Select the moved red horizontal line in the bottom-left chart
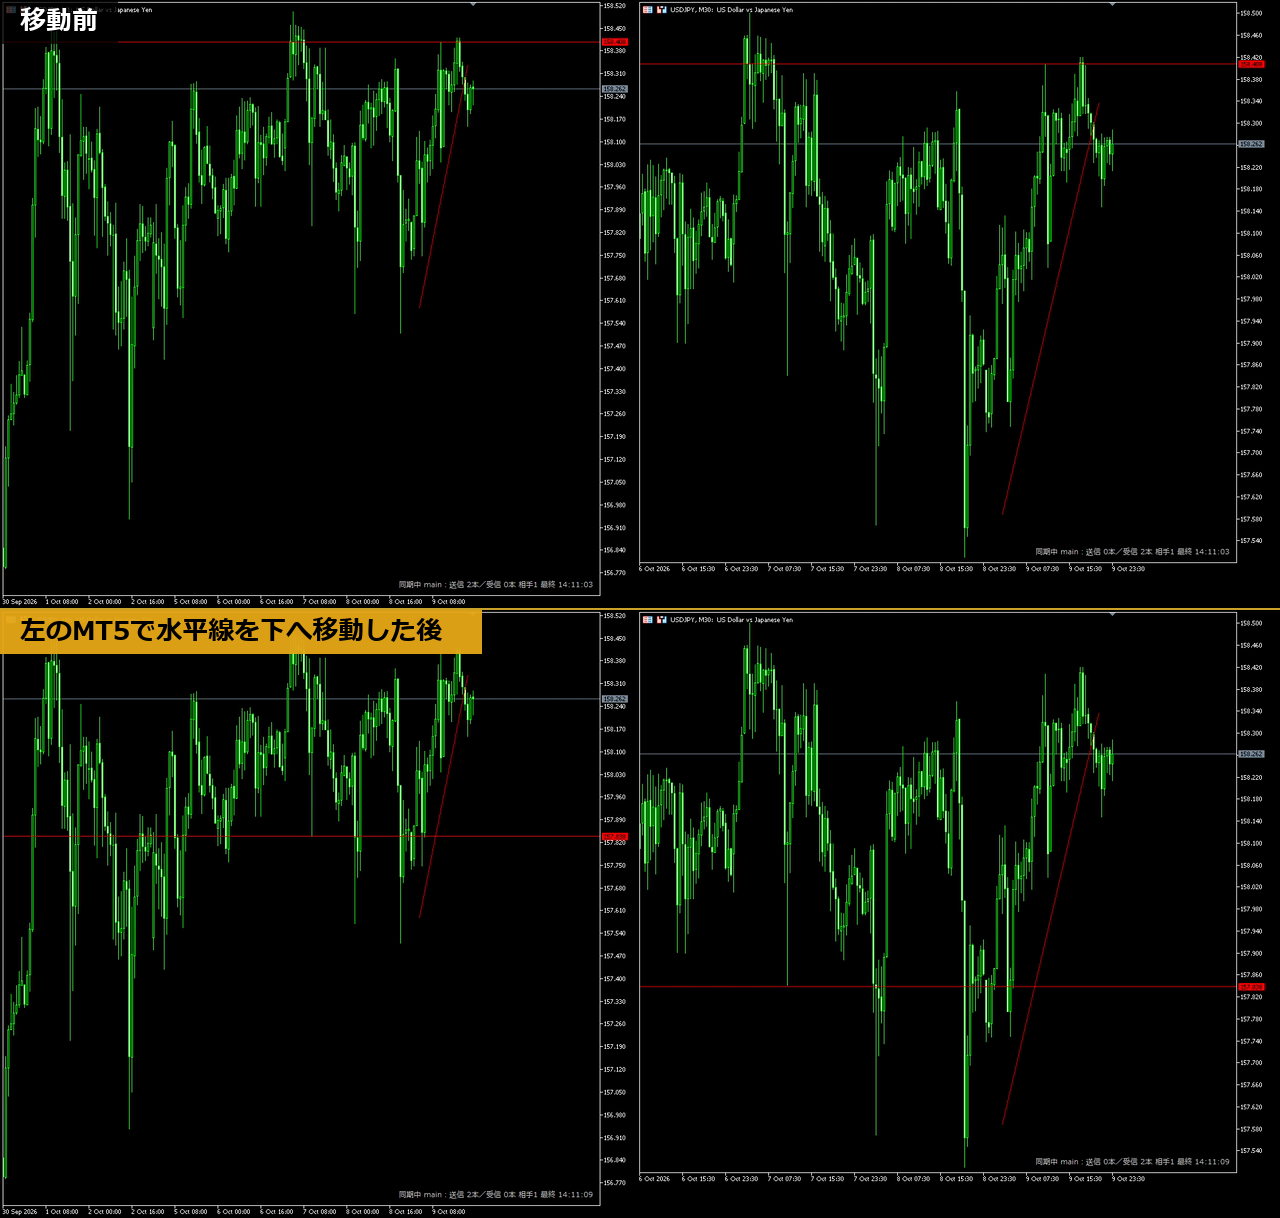The height and width of the screenshot is (1218, 1280). click(x=300, y=836)
